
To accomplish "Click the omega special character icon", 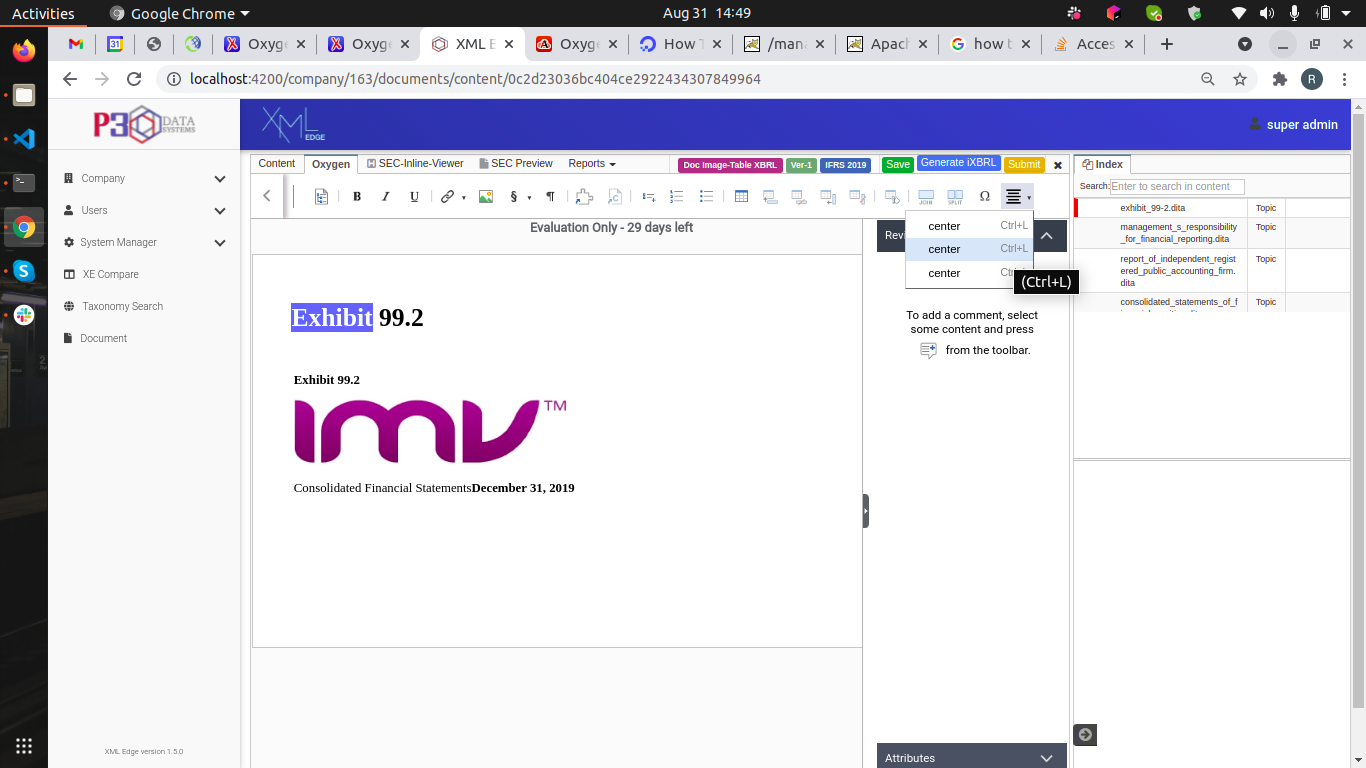I will [984, 196].
